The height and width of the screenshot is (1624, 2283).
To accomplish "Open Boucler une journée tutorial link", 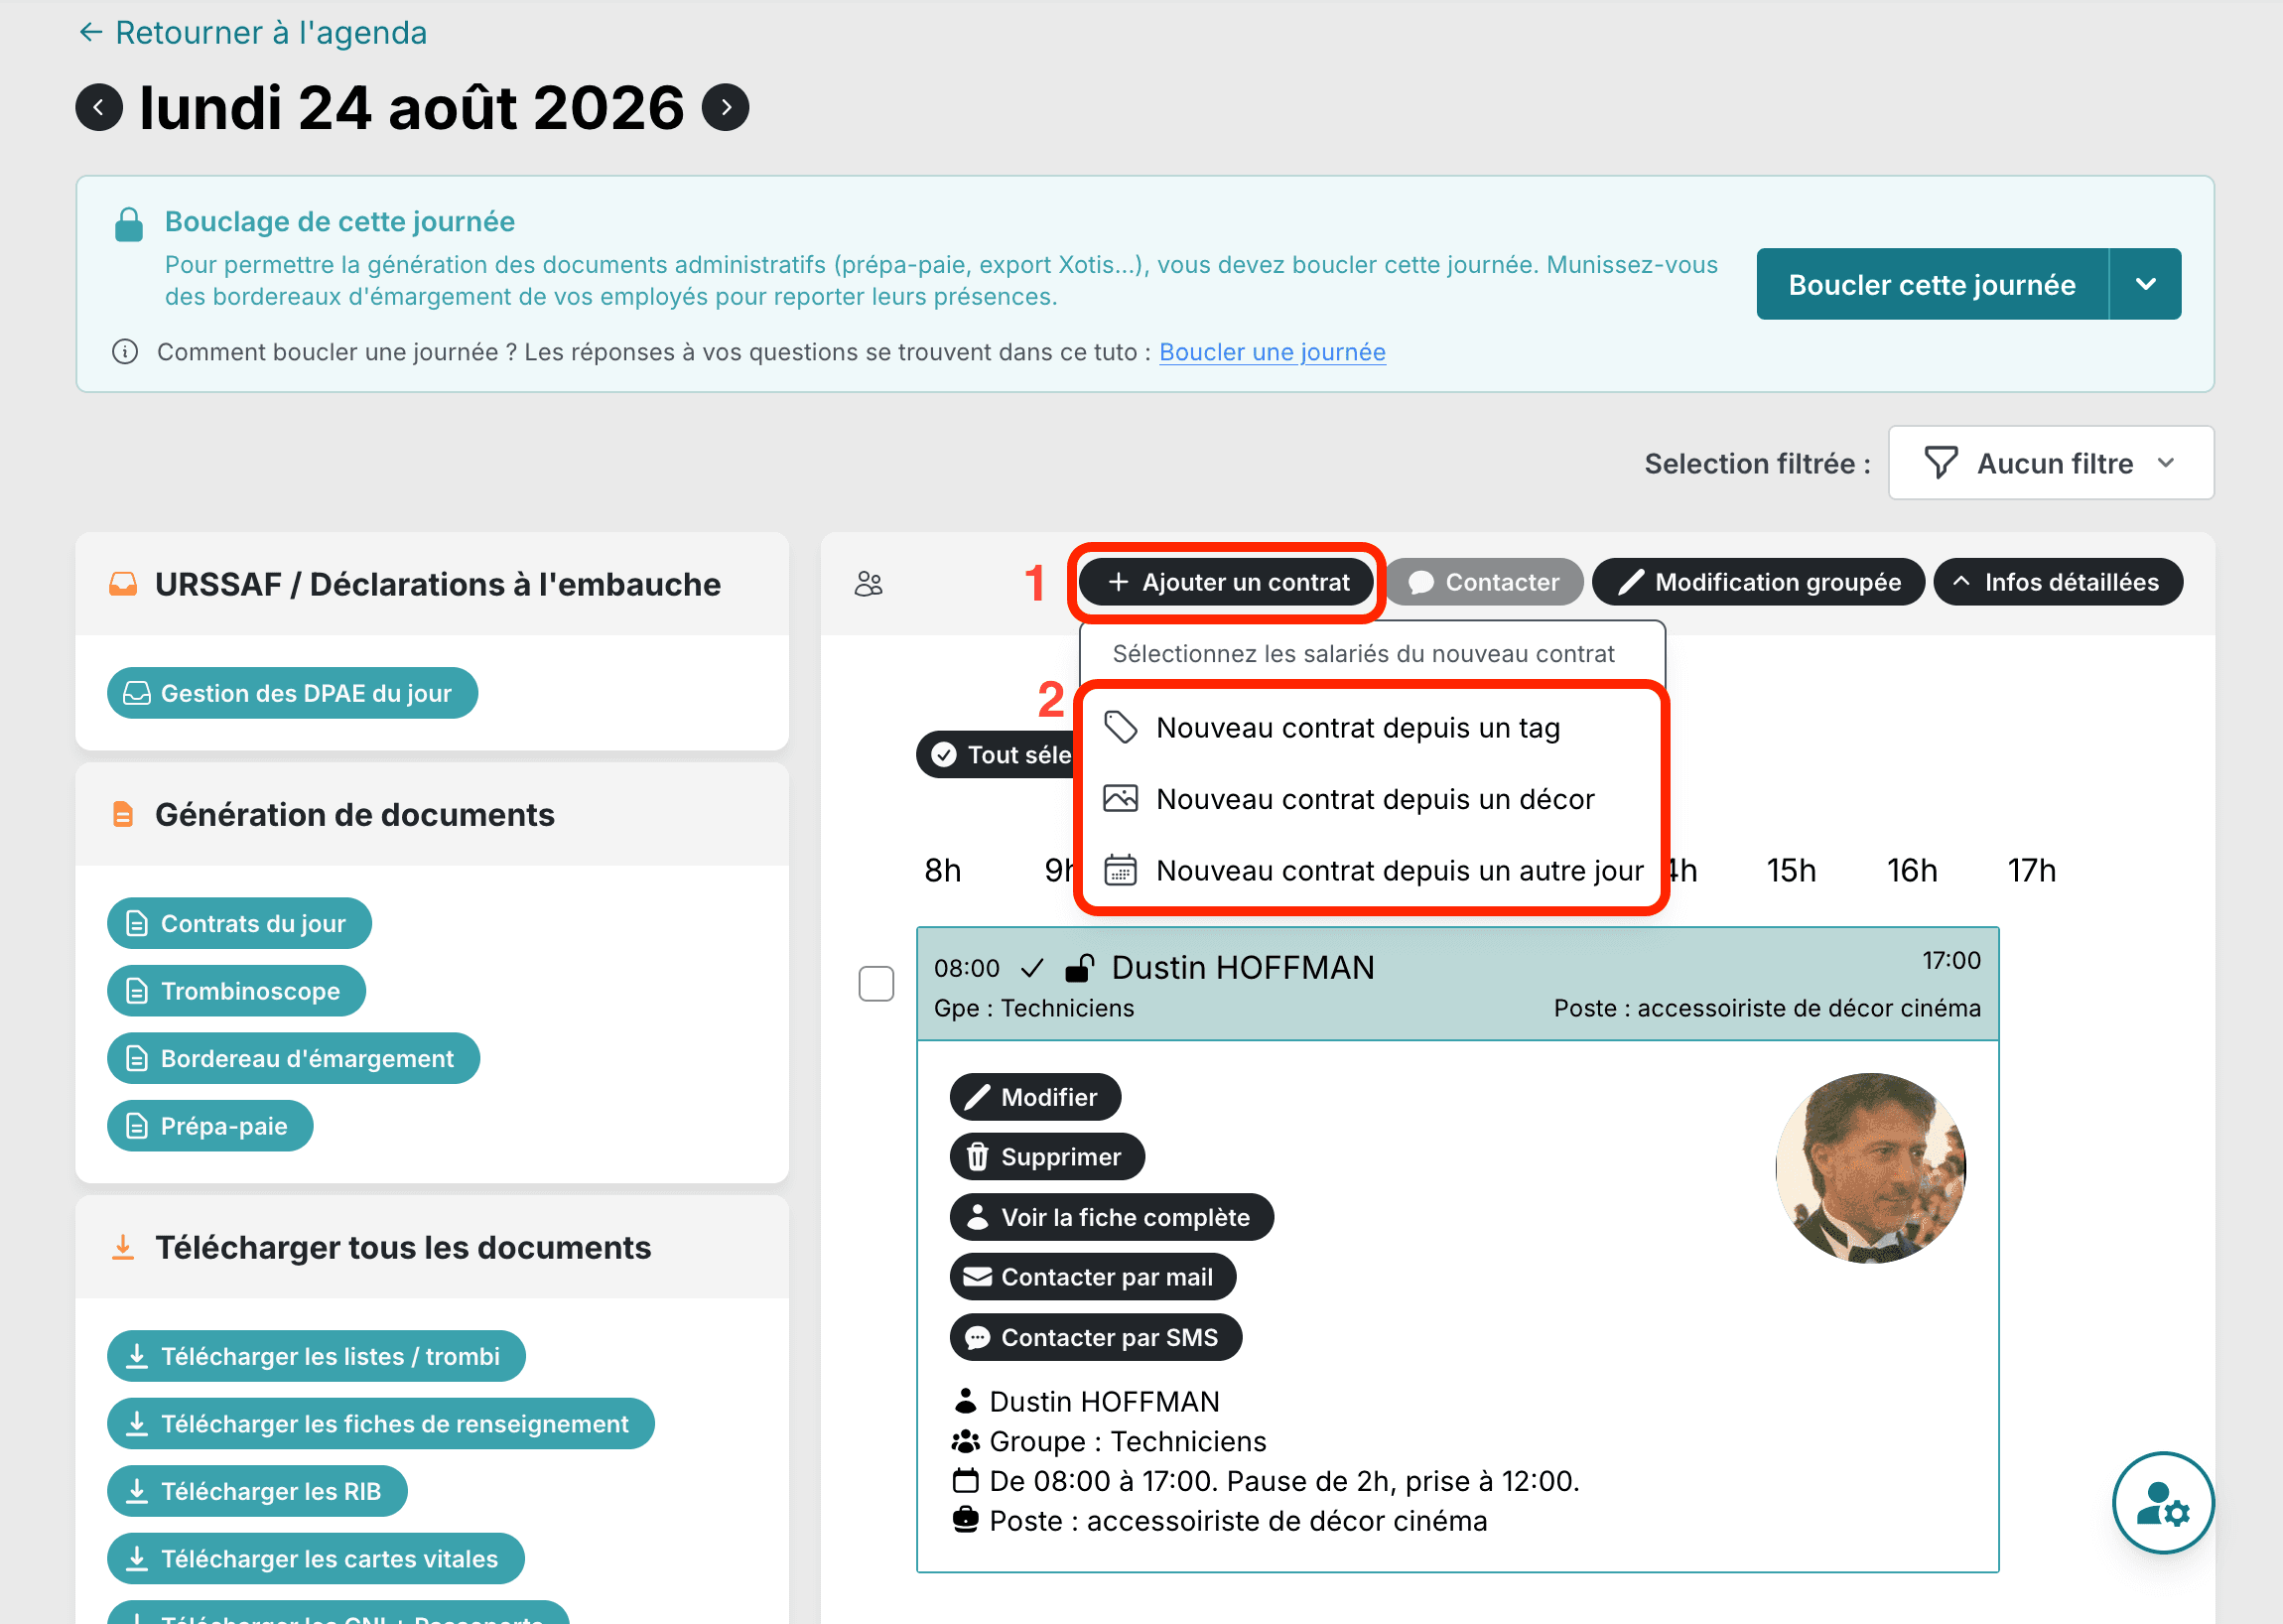I will pos(1272,352).
